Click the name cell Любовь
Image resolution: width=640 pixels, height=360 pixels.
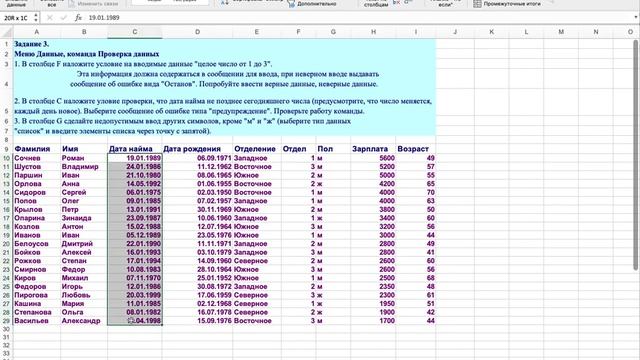[x=84, y=295]
